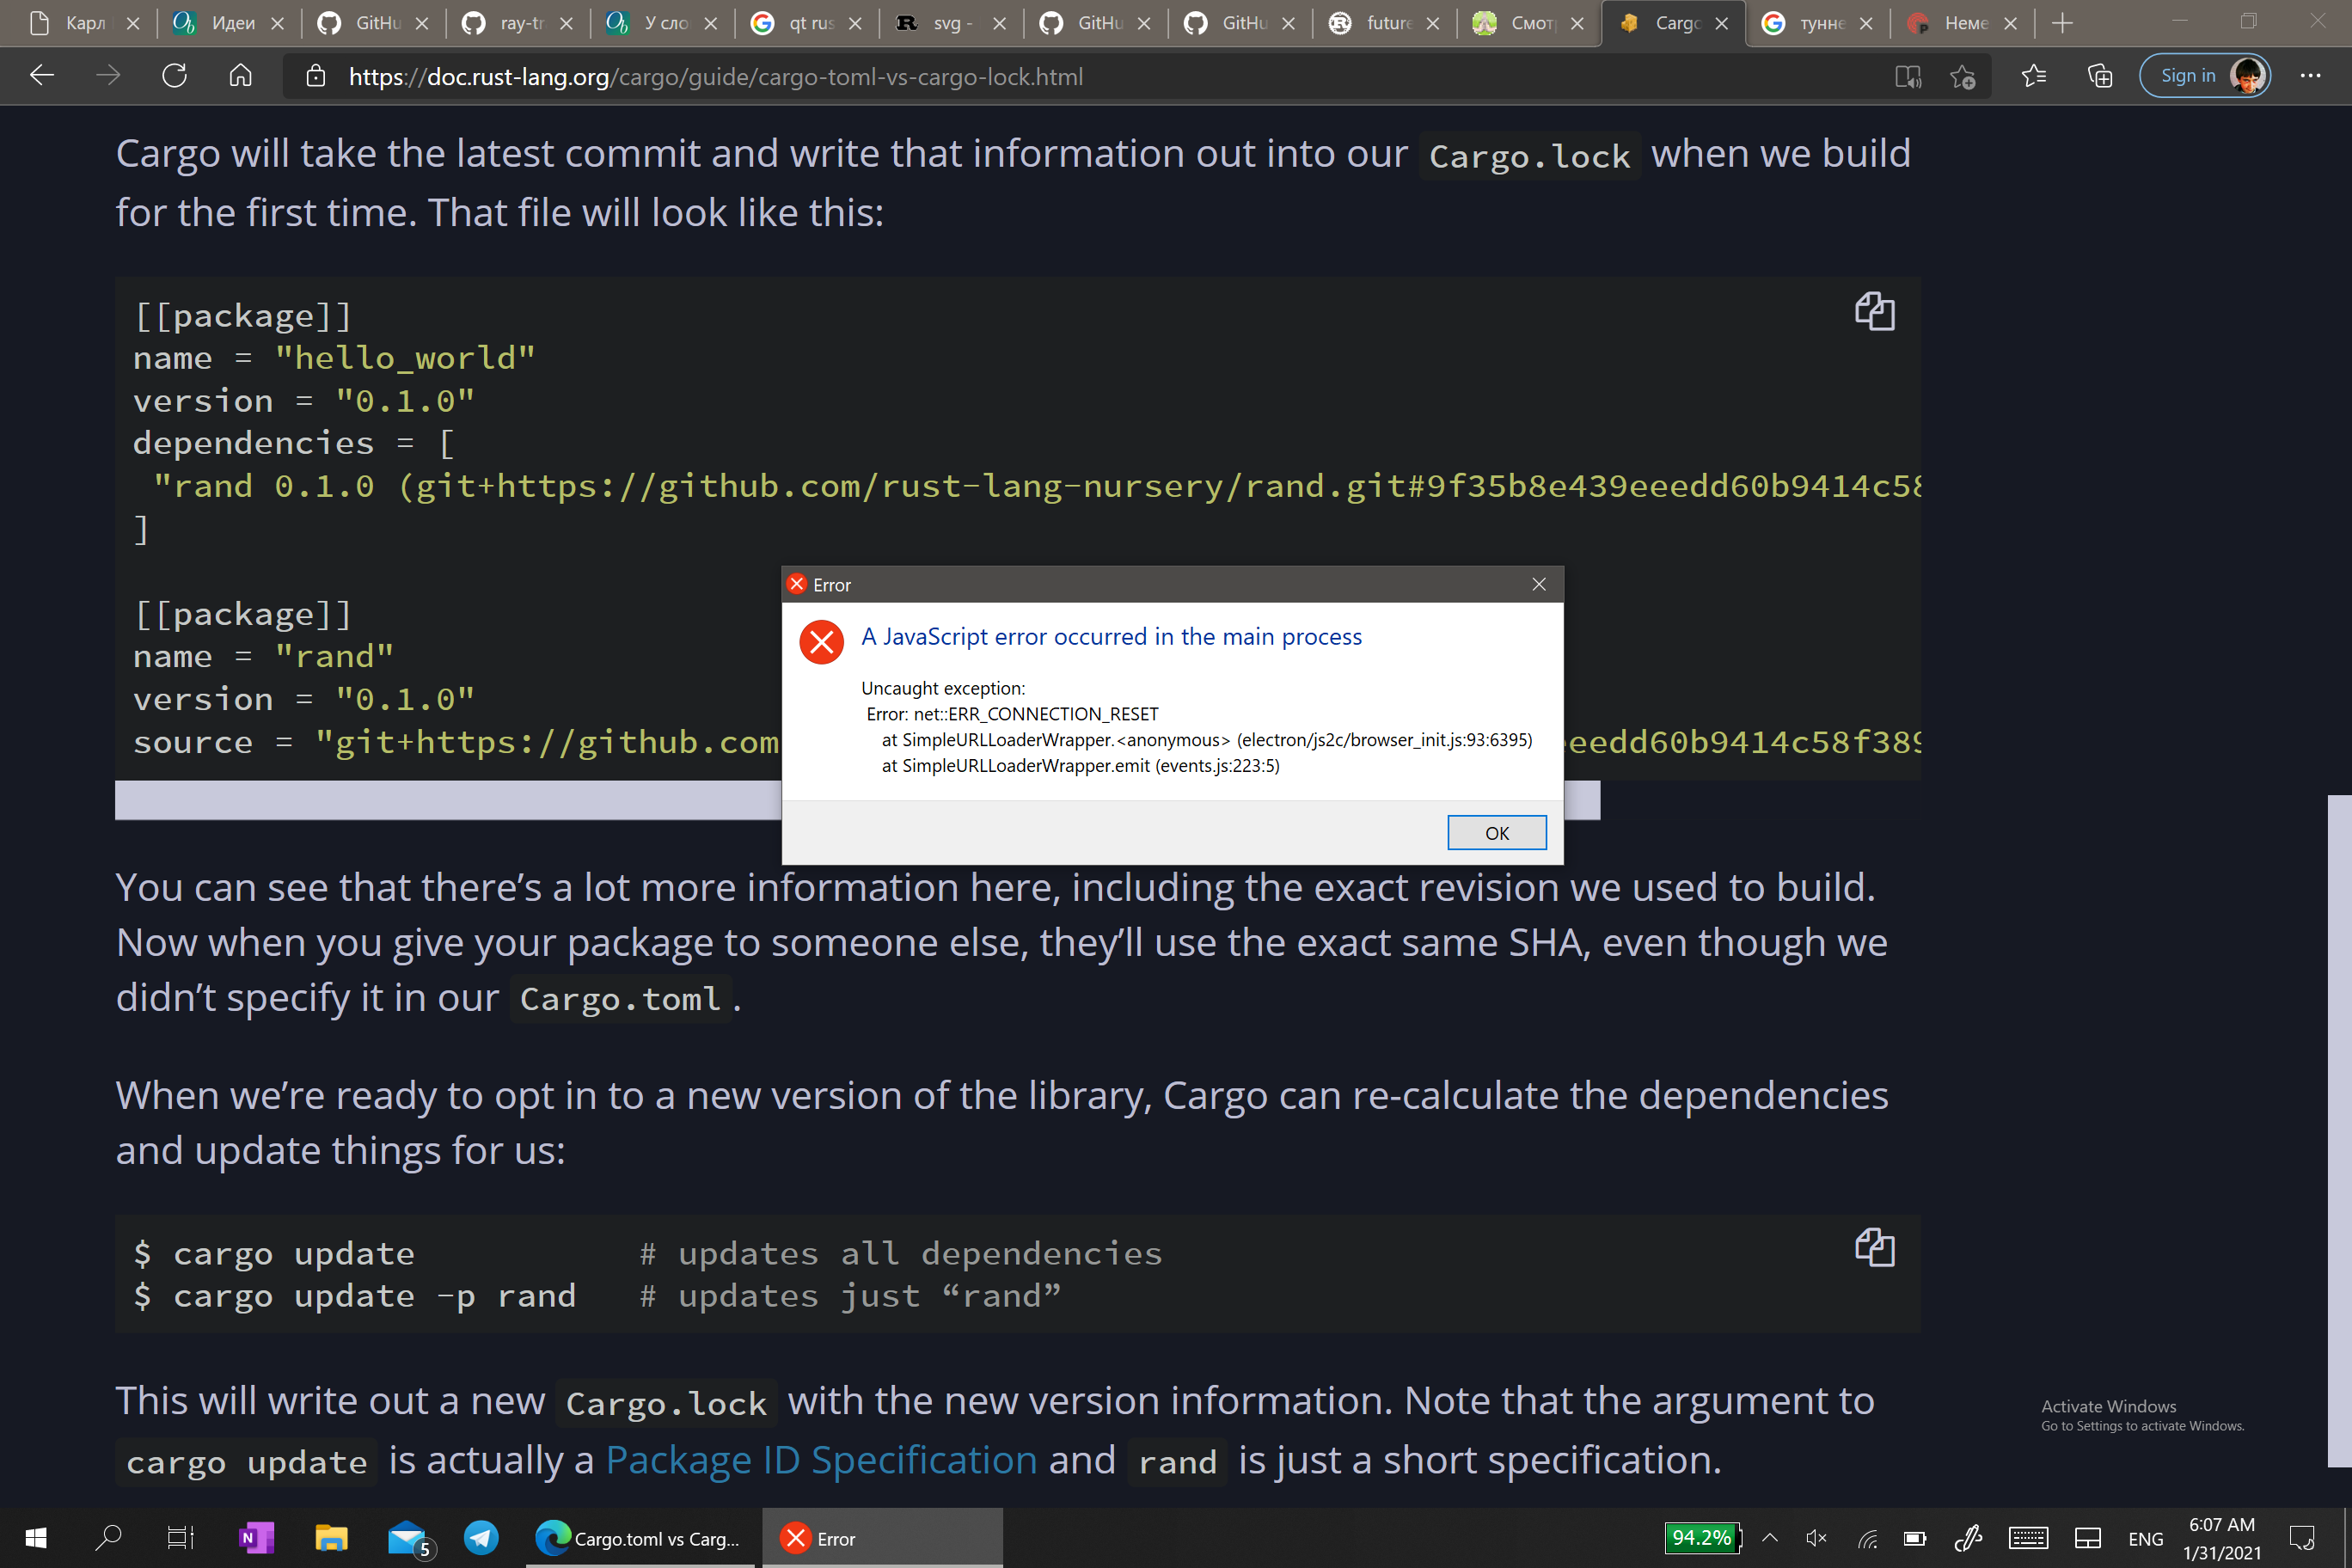Open the Windows Start menu
This screenshot has width=2352, height=1568.
(x=36, y=1538)
